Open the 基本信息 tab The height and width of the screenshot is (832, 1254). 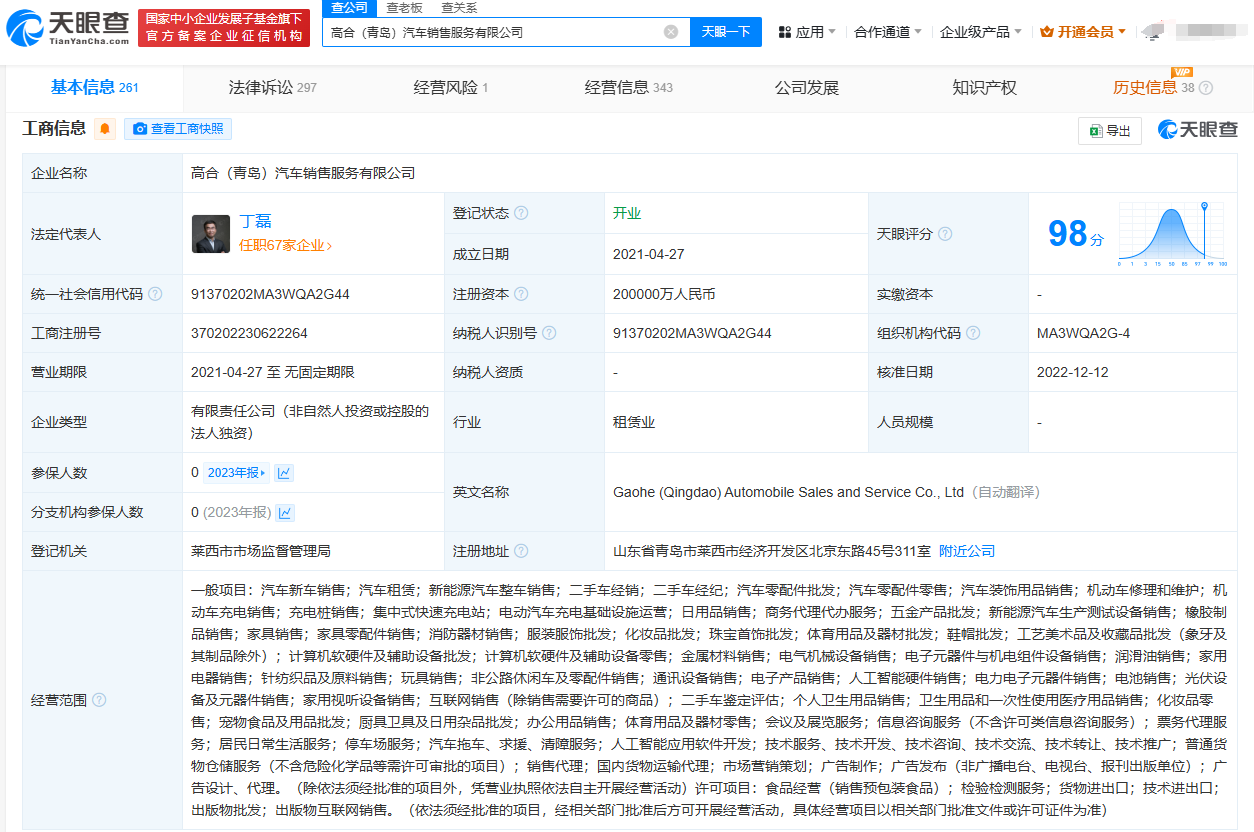[x=94, y=88]
